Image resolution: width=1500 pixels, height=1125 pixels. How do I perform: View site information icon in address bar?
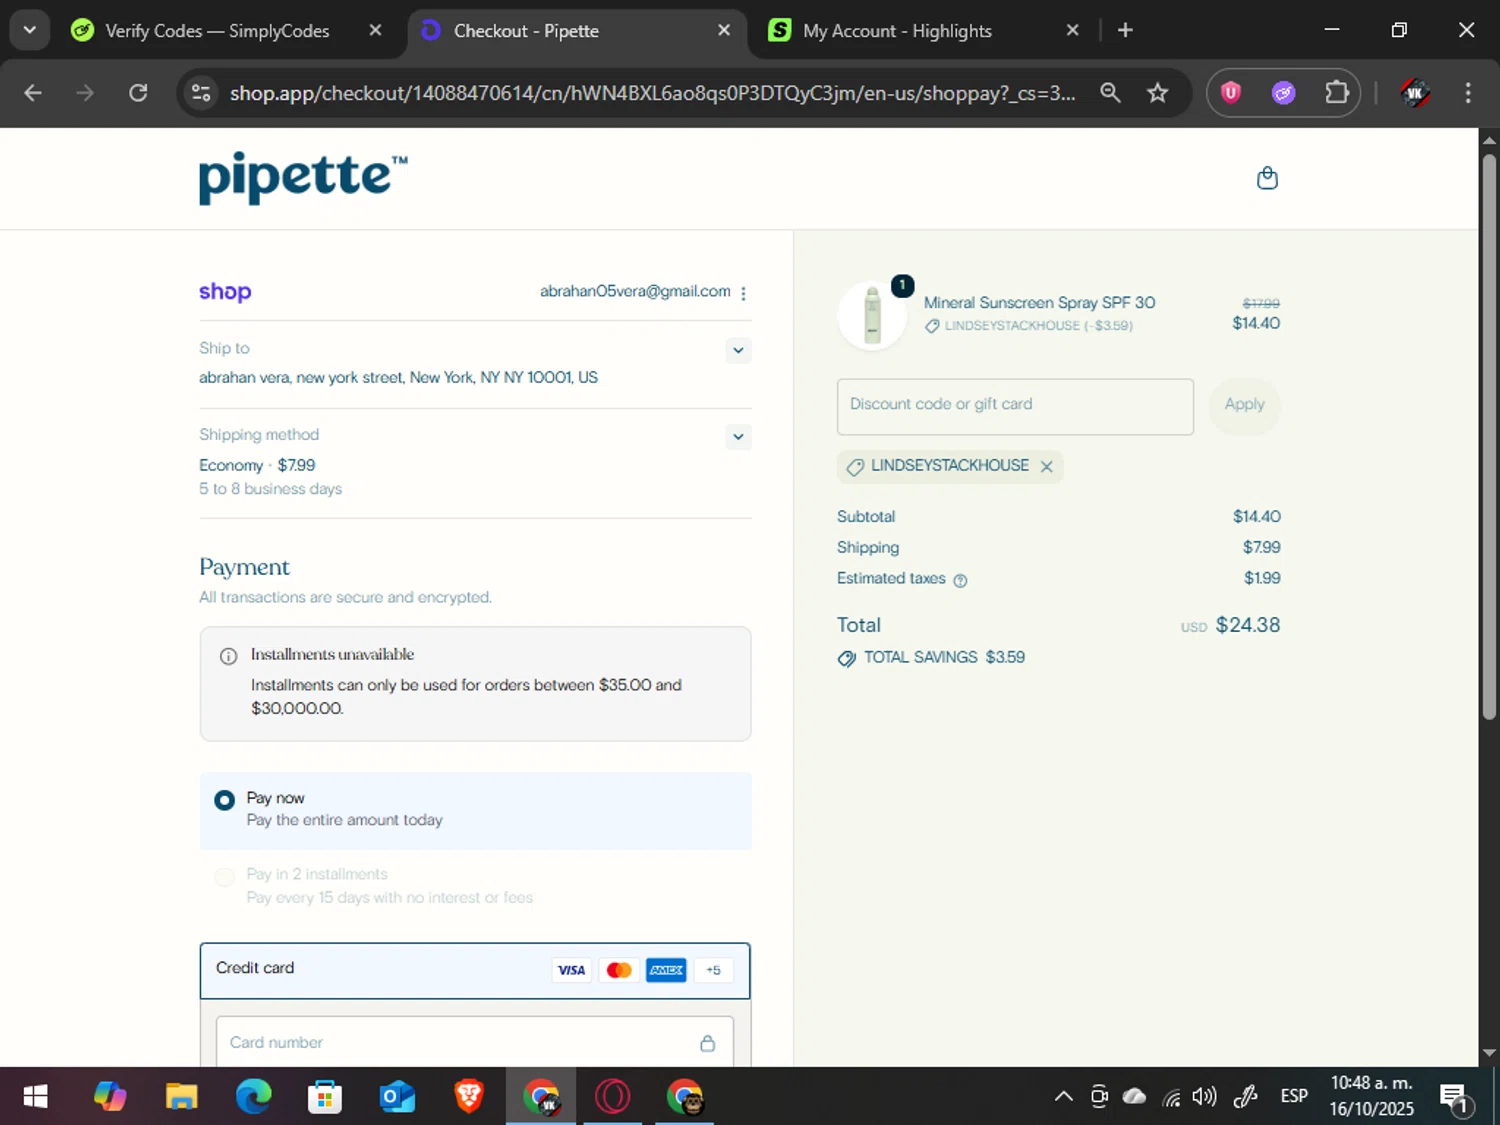click(x=201, y=93)
